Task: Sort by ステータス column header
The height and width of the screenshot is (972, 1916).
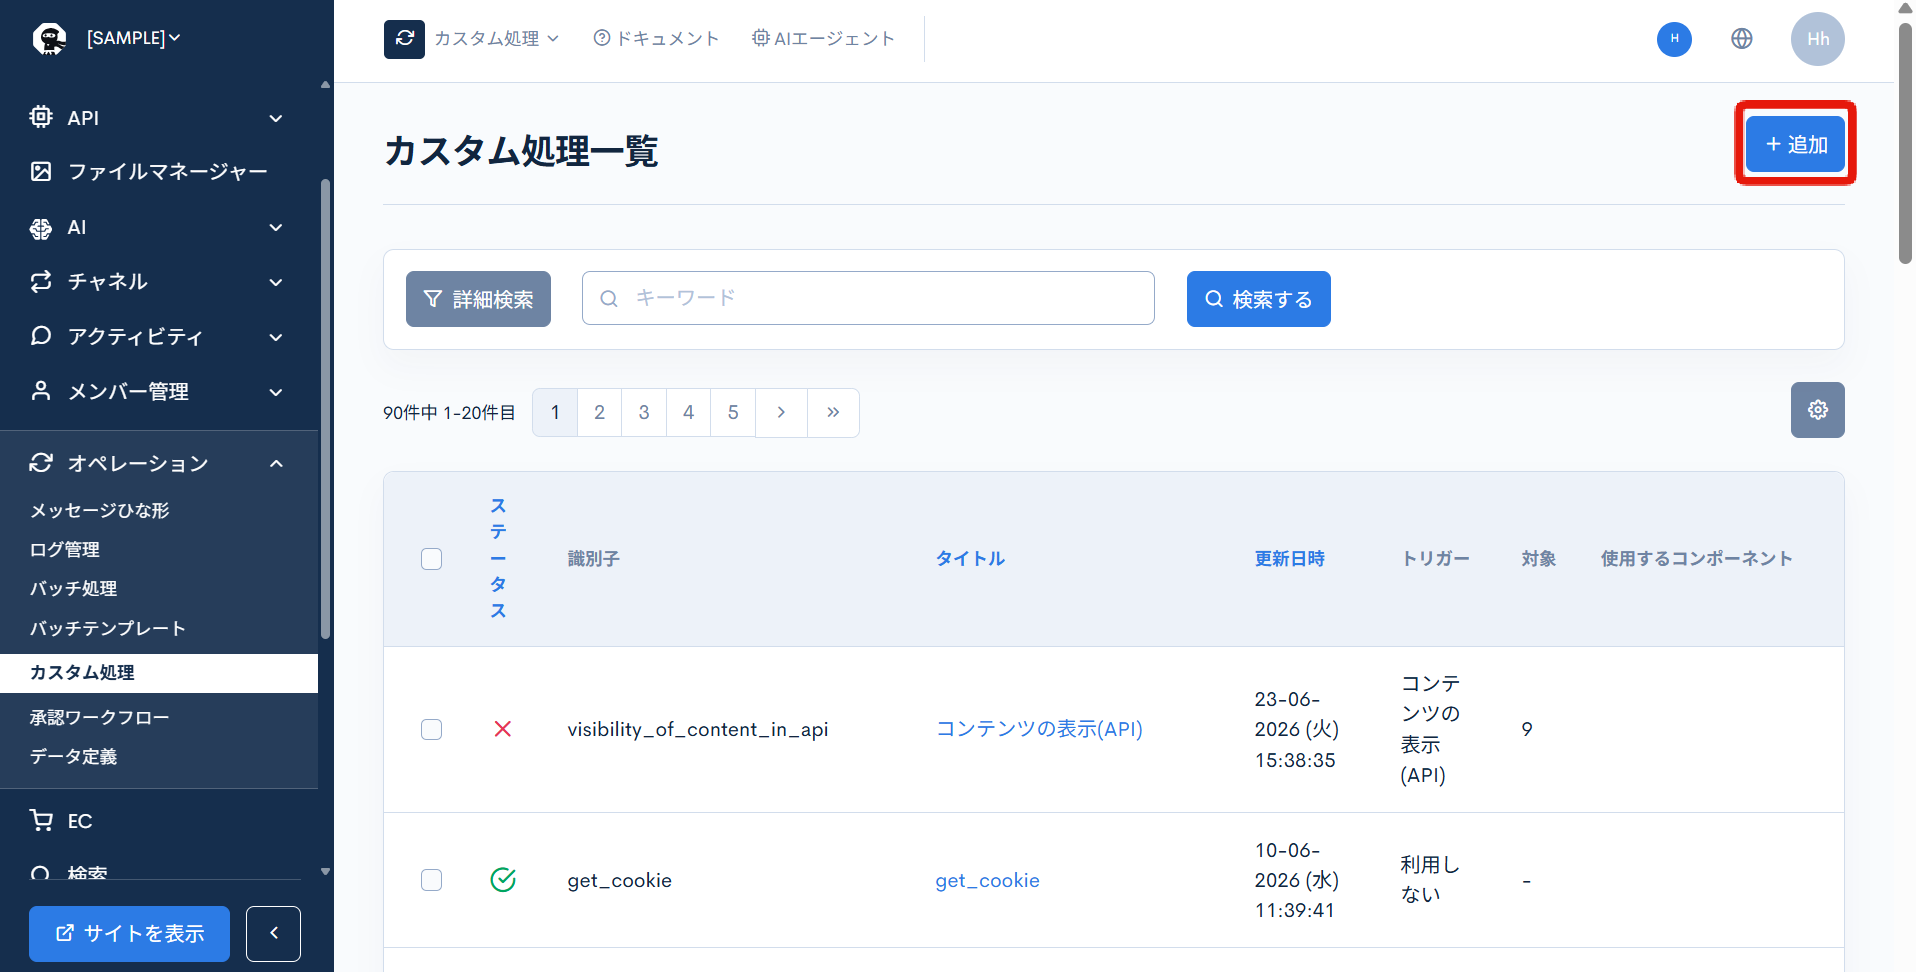Action: (498, 558)
